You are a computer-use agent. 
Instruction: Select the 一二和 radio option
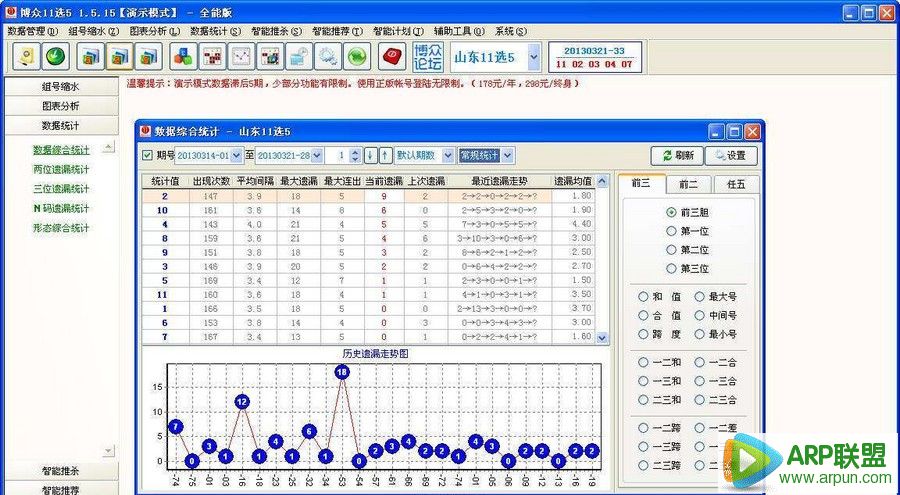tap(643, 362)
